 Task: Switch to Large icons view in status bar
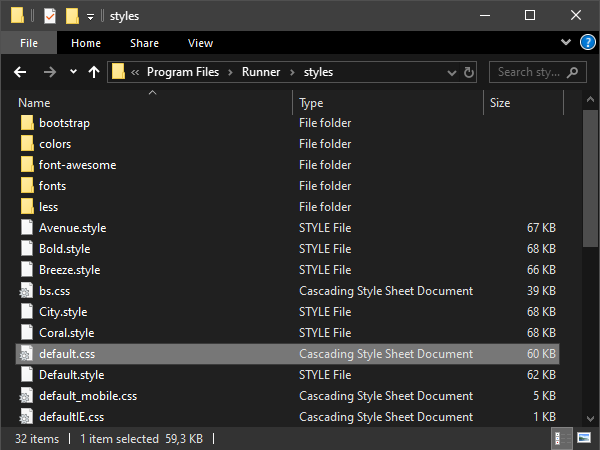[x=584, y=438]
